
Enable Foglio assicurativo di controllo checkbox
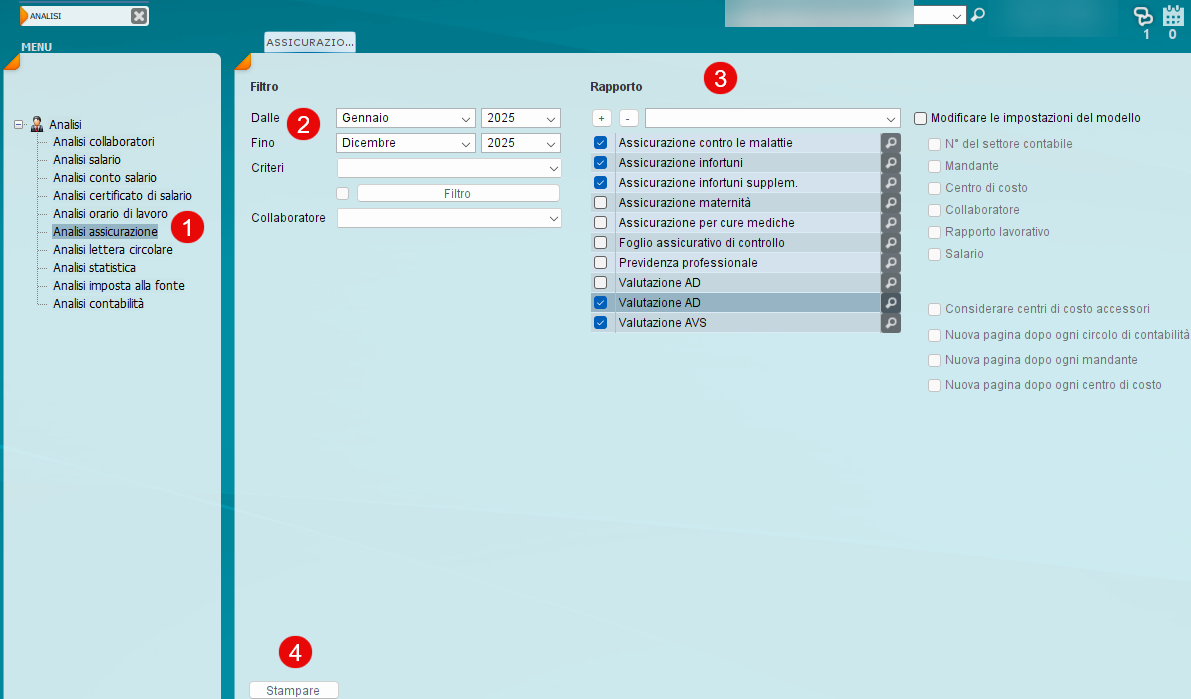601,243
